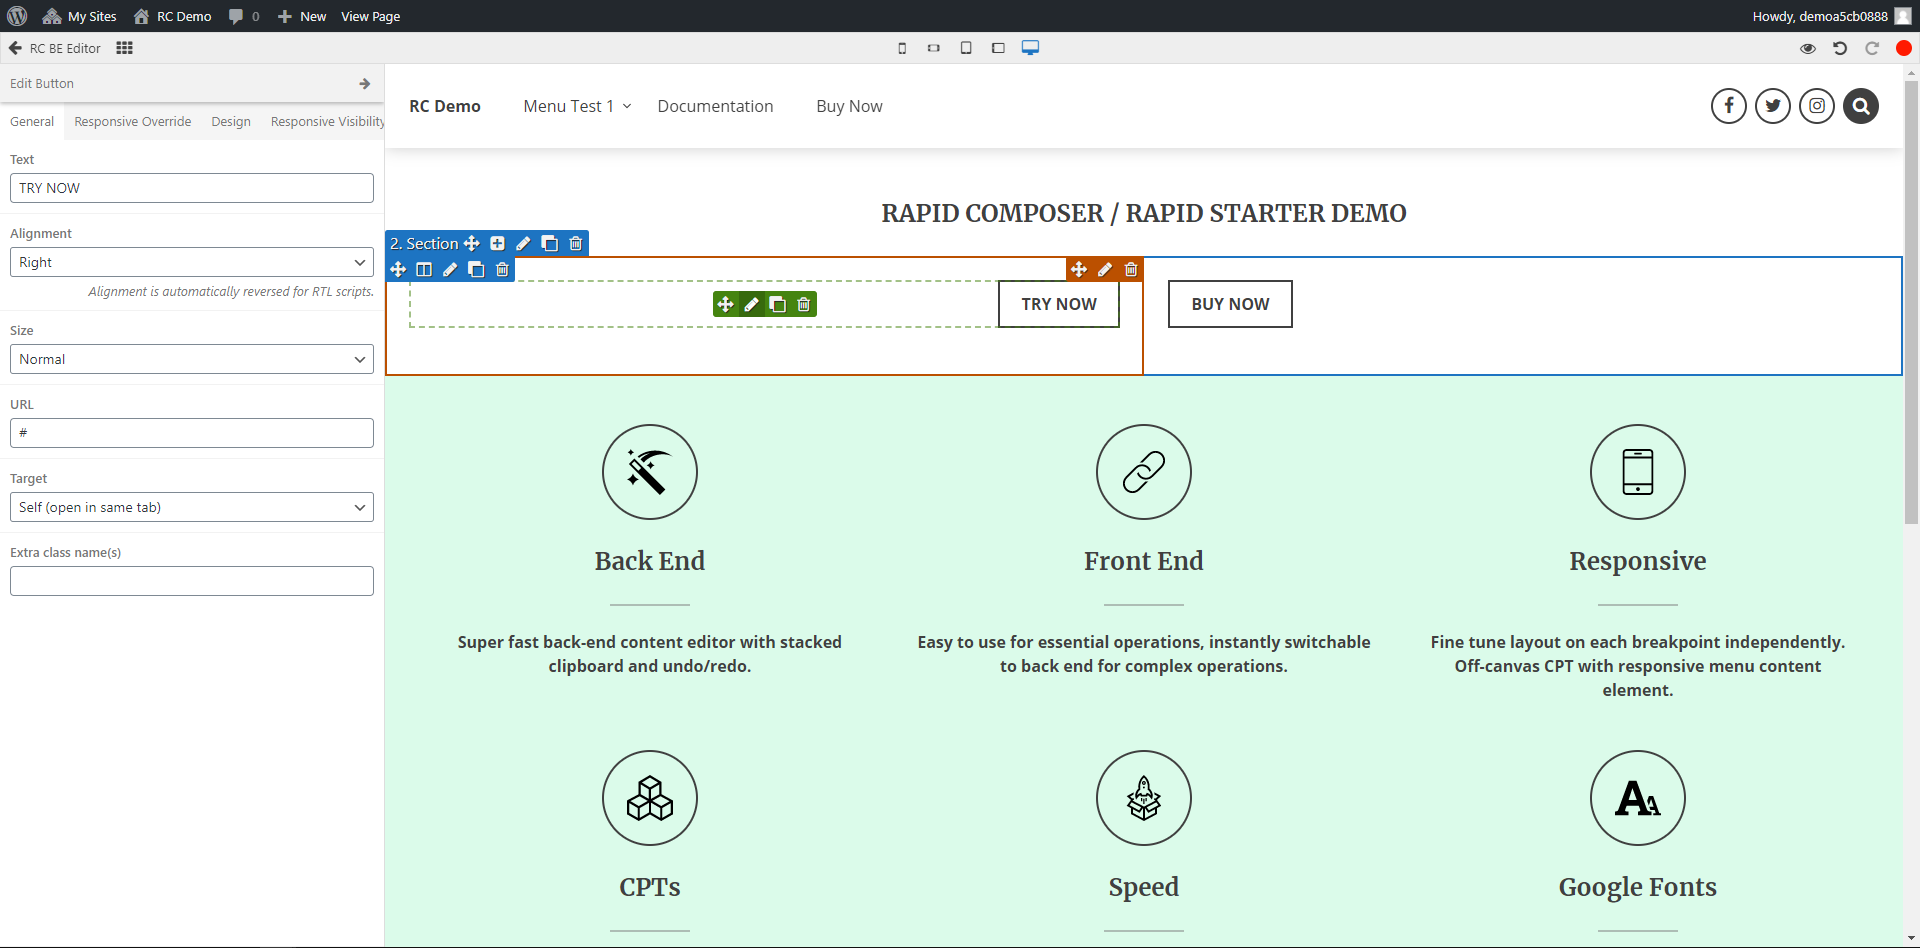Open the Instagram social icon
Viewport: 1920px width, 948px height.
1817,106
